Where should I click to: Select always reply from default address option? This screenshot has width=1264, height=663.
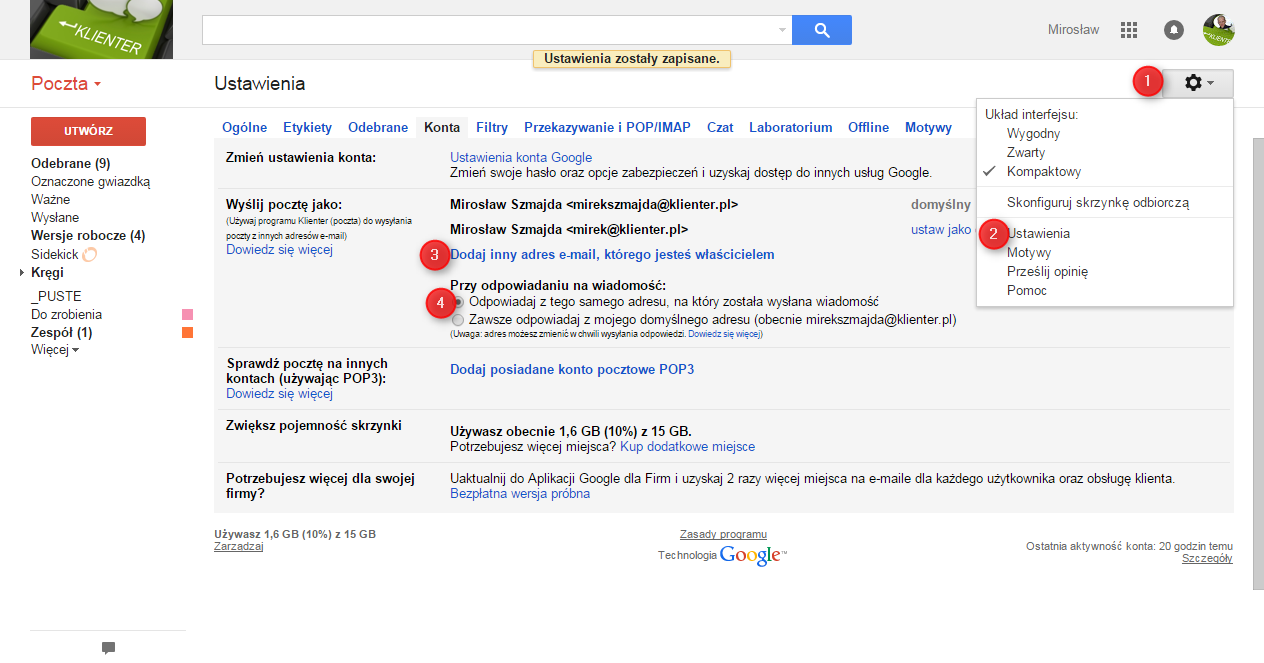(x=459, y=320)
